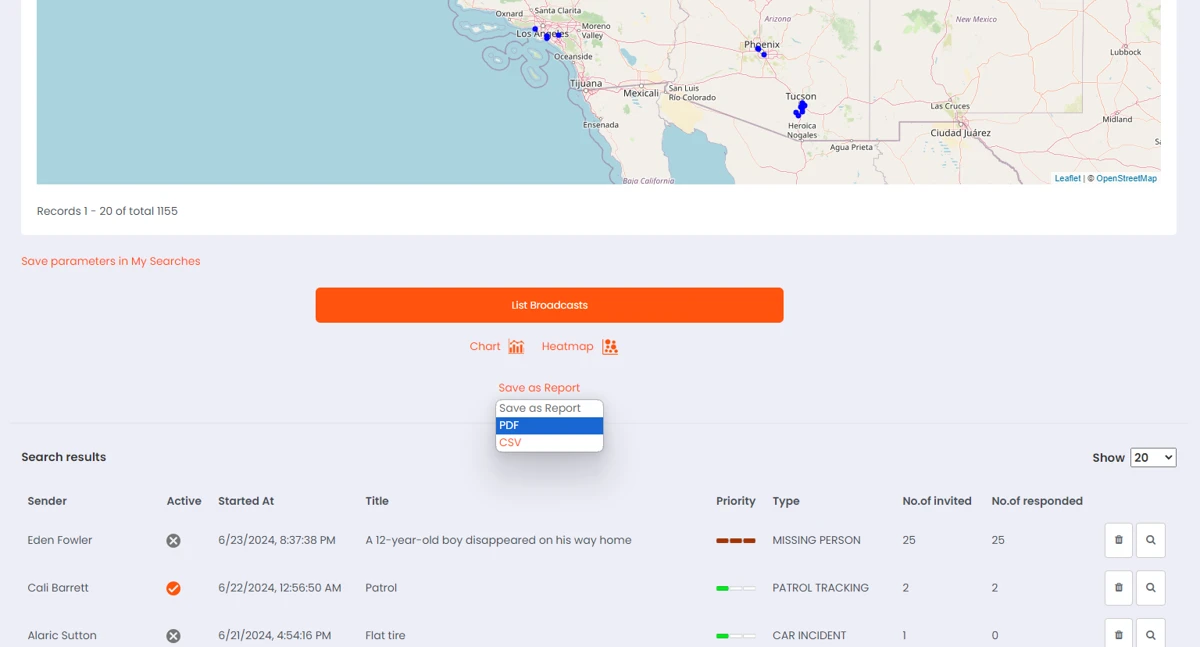
Task: Click the red priority bar for Missing Person
Action: coord(735,541)
